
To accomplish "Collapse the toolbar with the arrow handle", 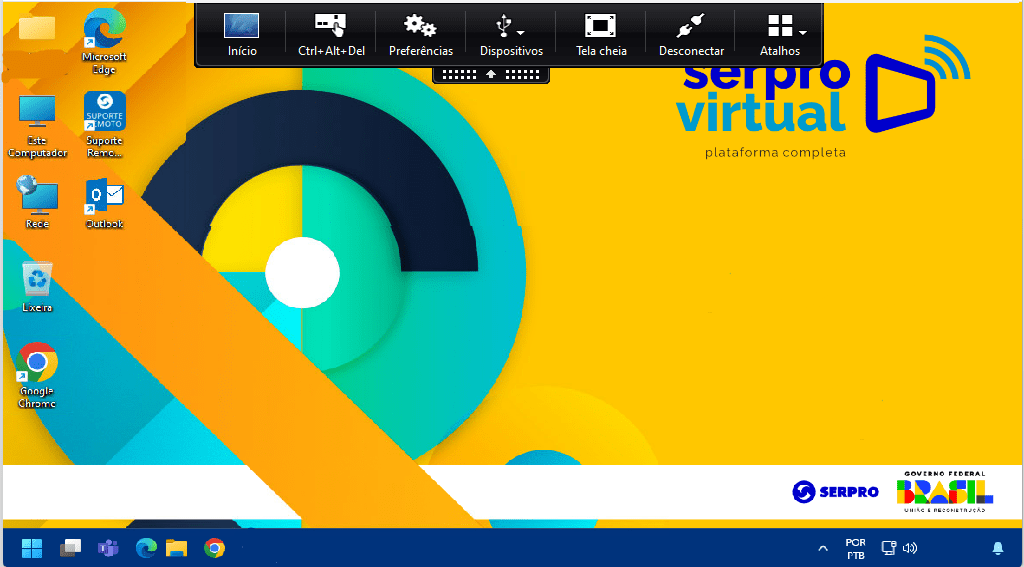I will click(x=491, y=74).
